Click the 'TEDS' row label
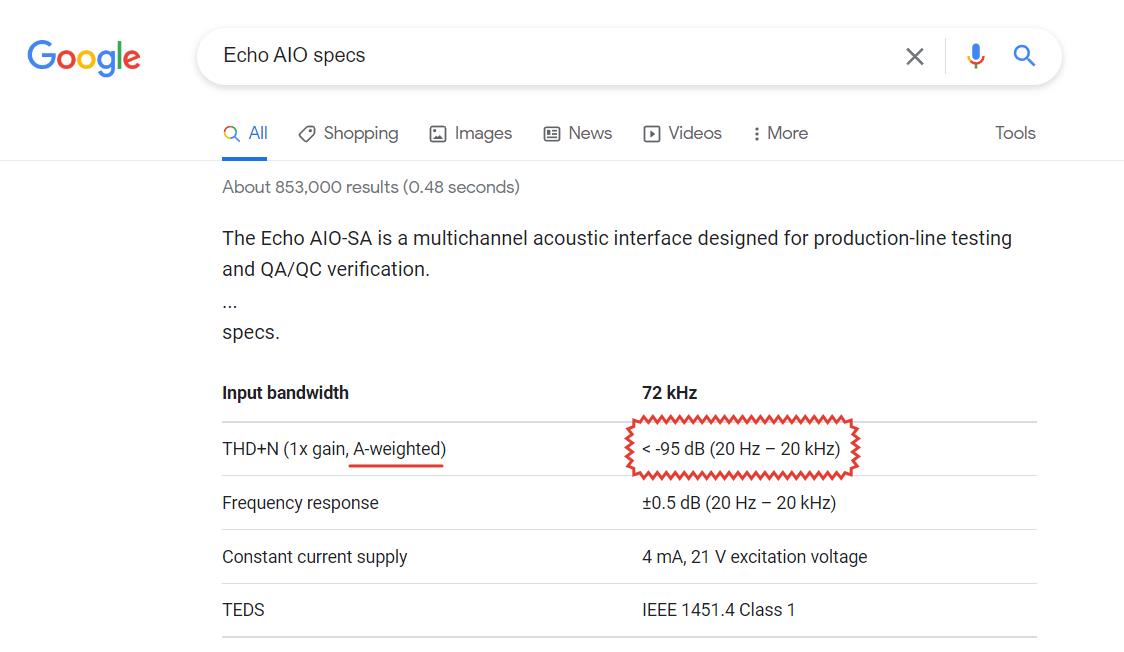Viewport: 1124px width, 652px height. tap(243, 610)
